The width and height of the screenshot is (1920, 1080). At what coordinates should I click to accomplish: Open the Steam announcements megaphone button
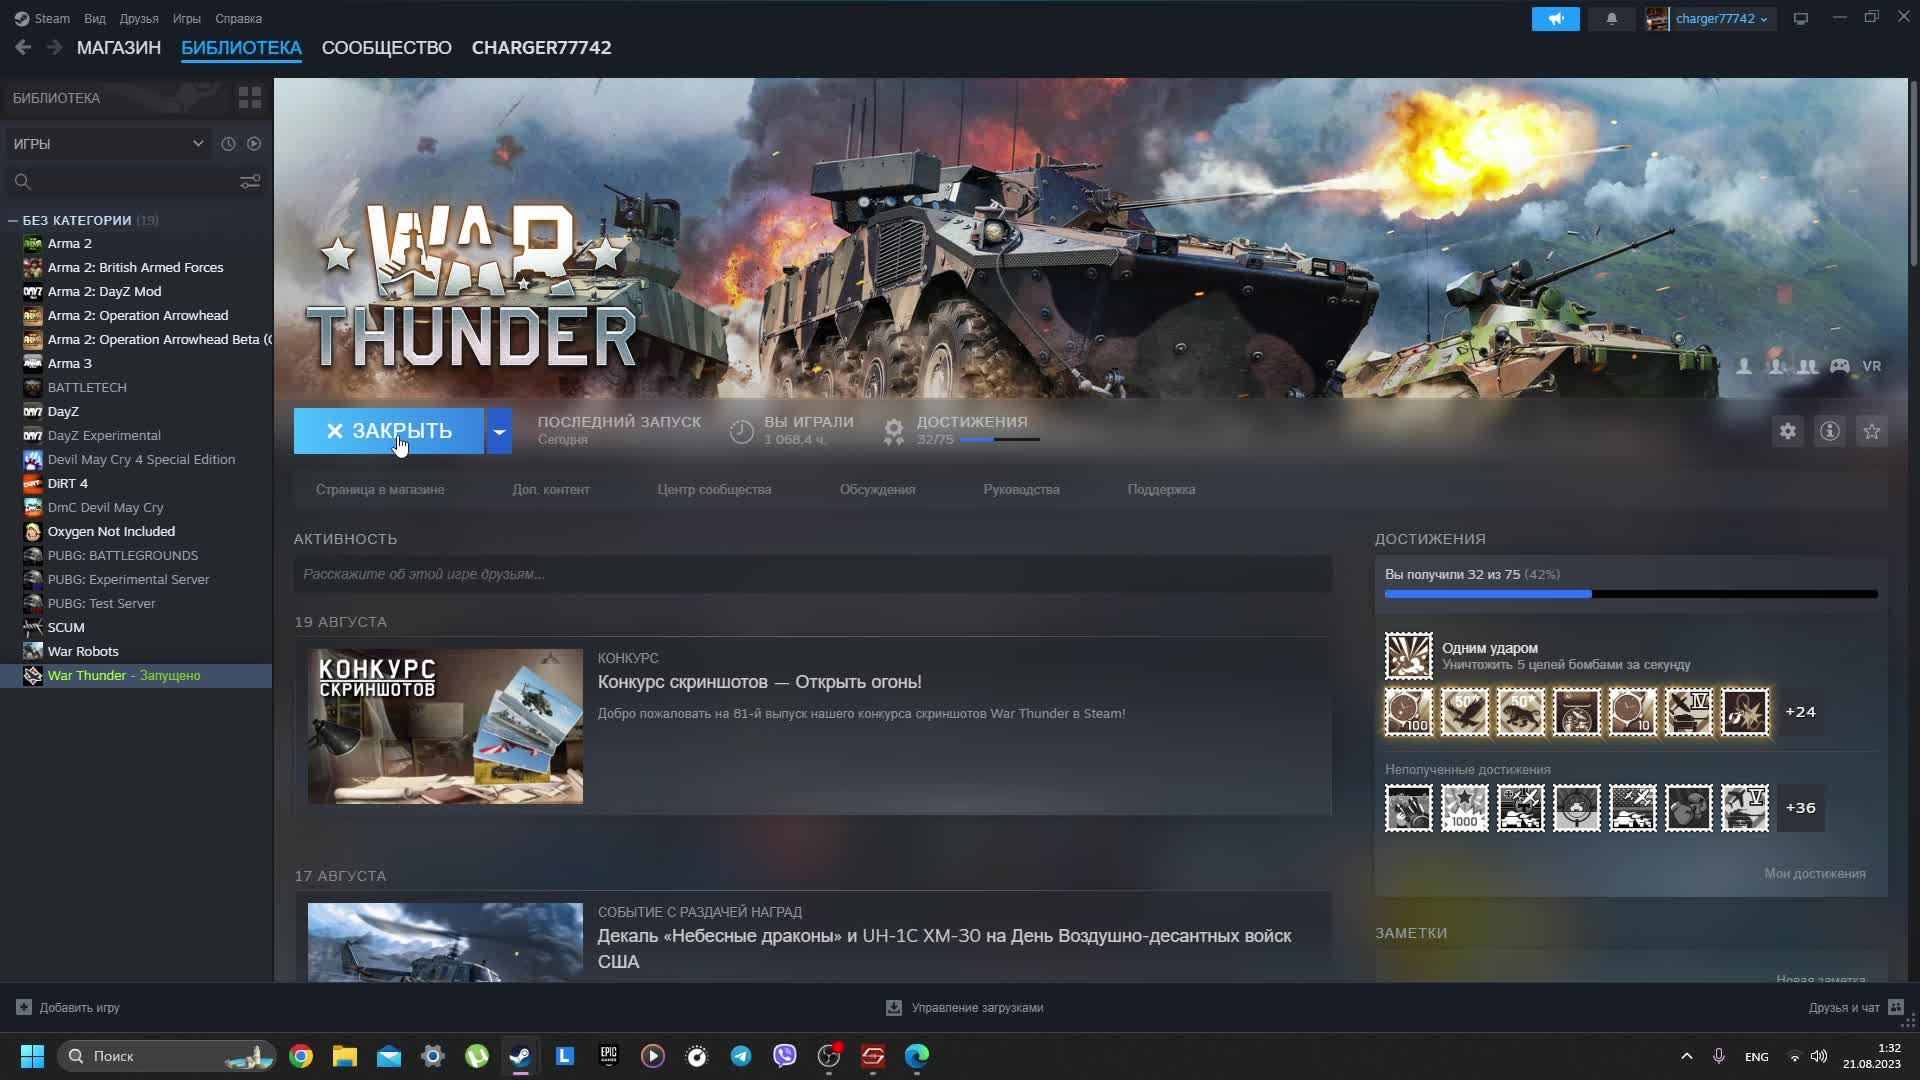click(x=1555, y=19)
